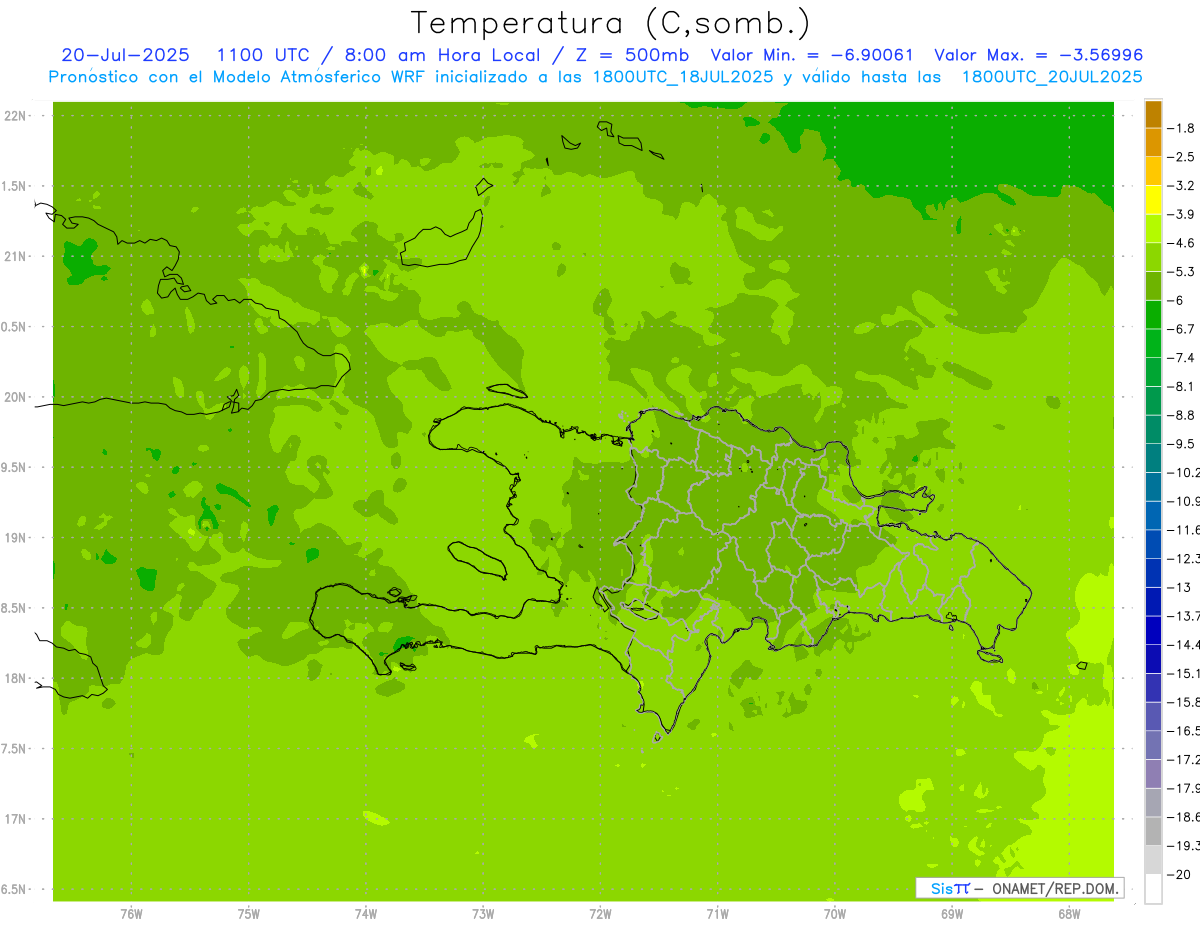Pick the gray swatch between -18.6 and -19.3
This screenshot has height=927, width=1200.
[1153, 831]
